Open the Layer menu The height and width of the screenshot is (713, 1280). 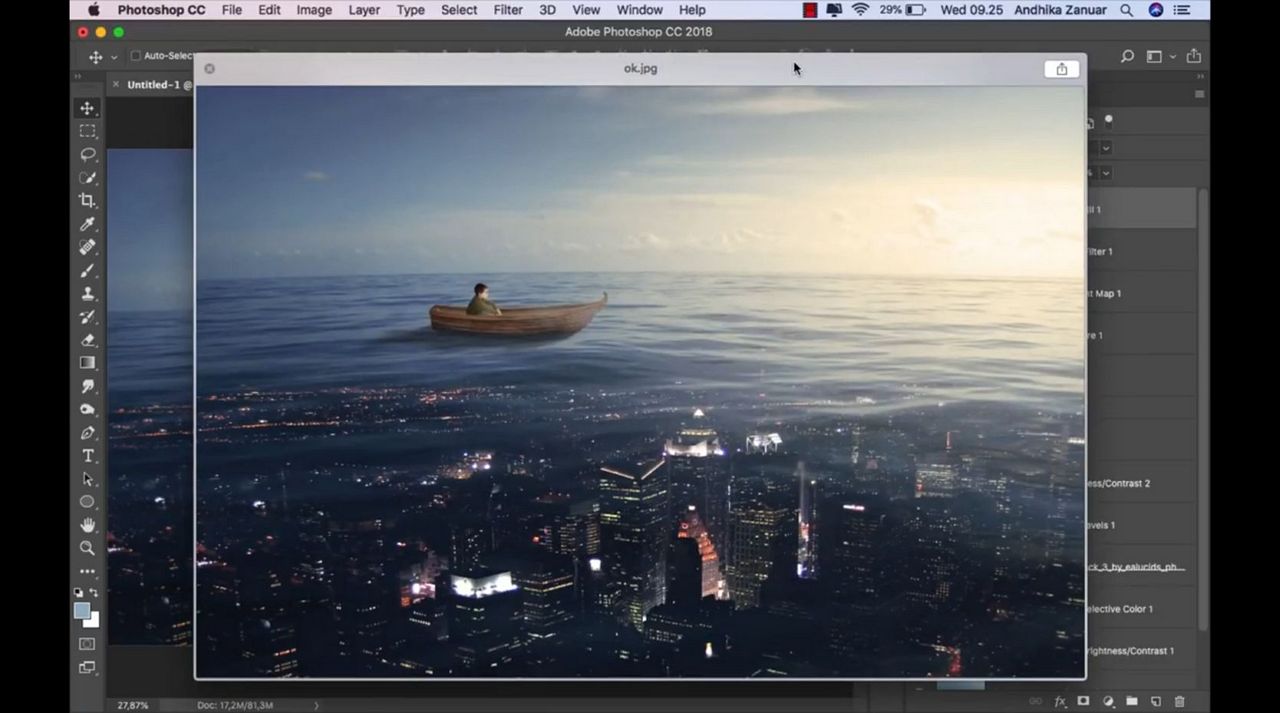(x=364, y=10)
